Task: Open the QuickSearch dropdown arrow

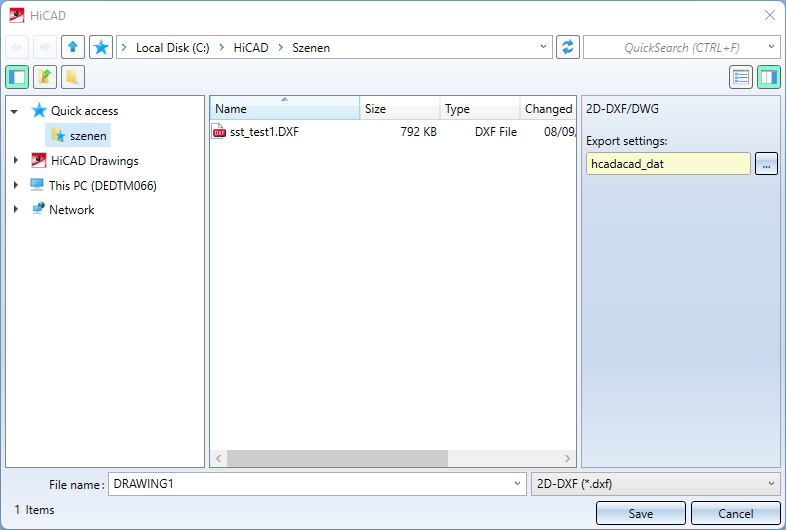Action: pos(771,47)
